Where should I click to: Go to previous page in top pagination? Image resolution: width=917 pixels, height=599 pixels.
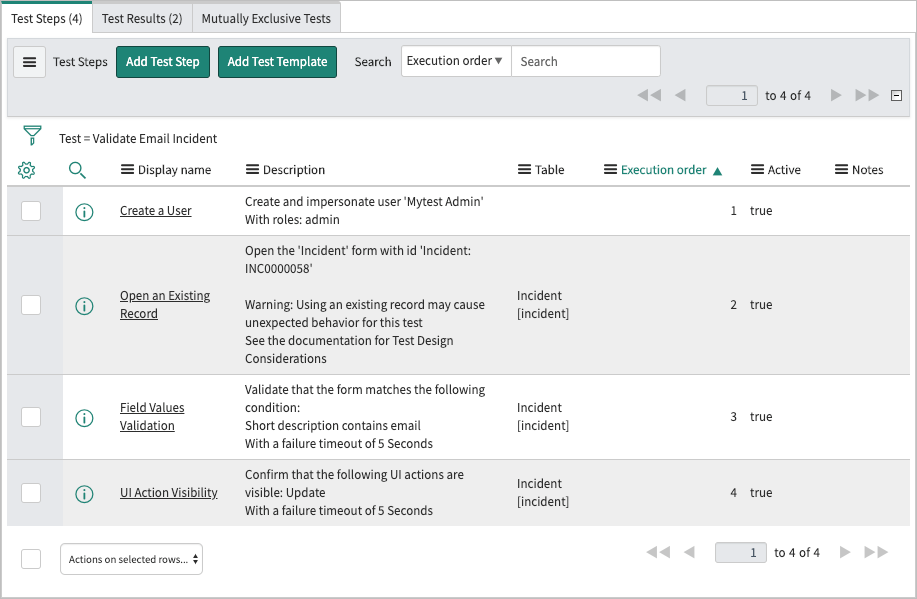pyautogui.click(x=680, y=95)
